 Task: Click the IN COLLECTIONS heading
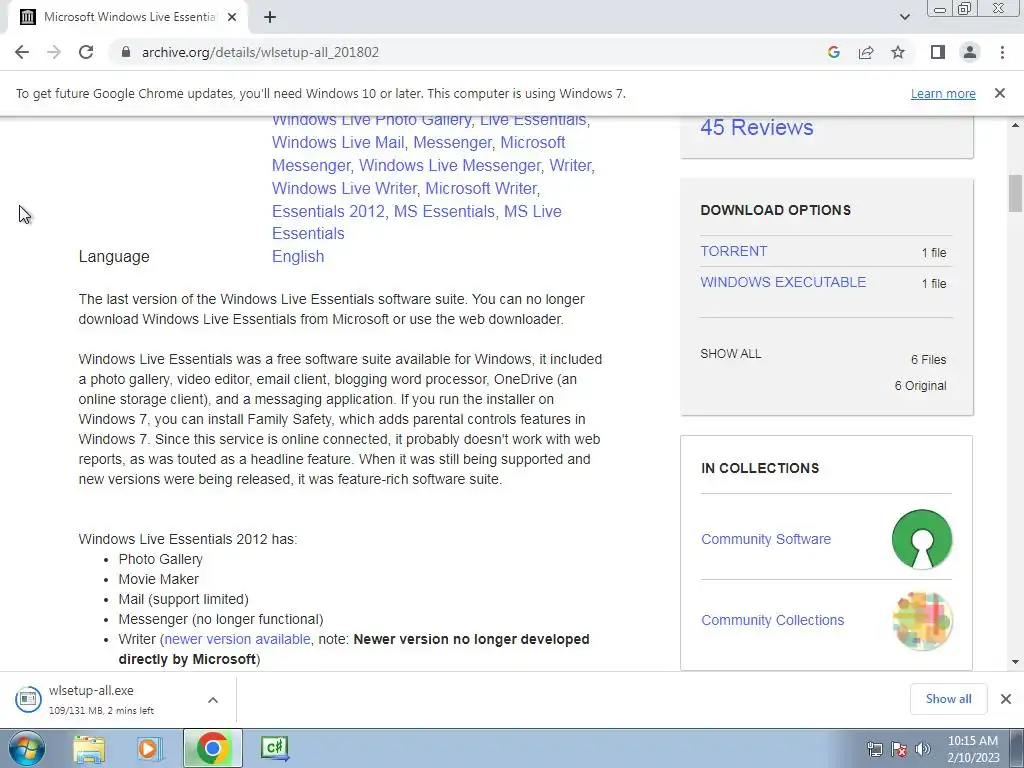click(x=760, y=468)
